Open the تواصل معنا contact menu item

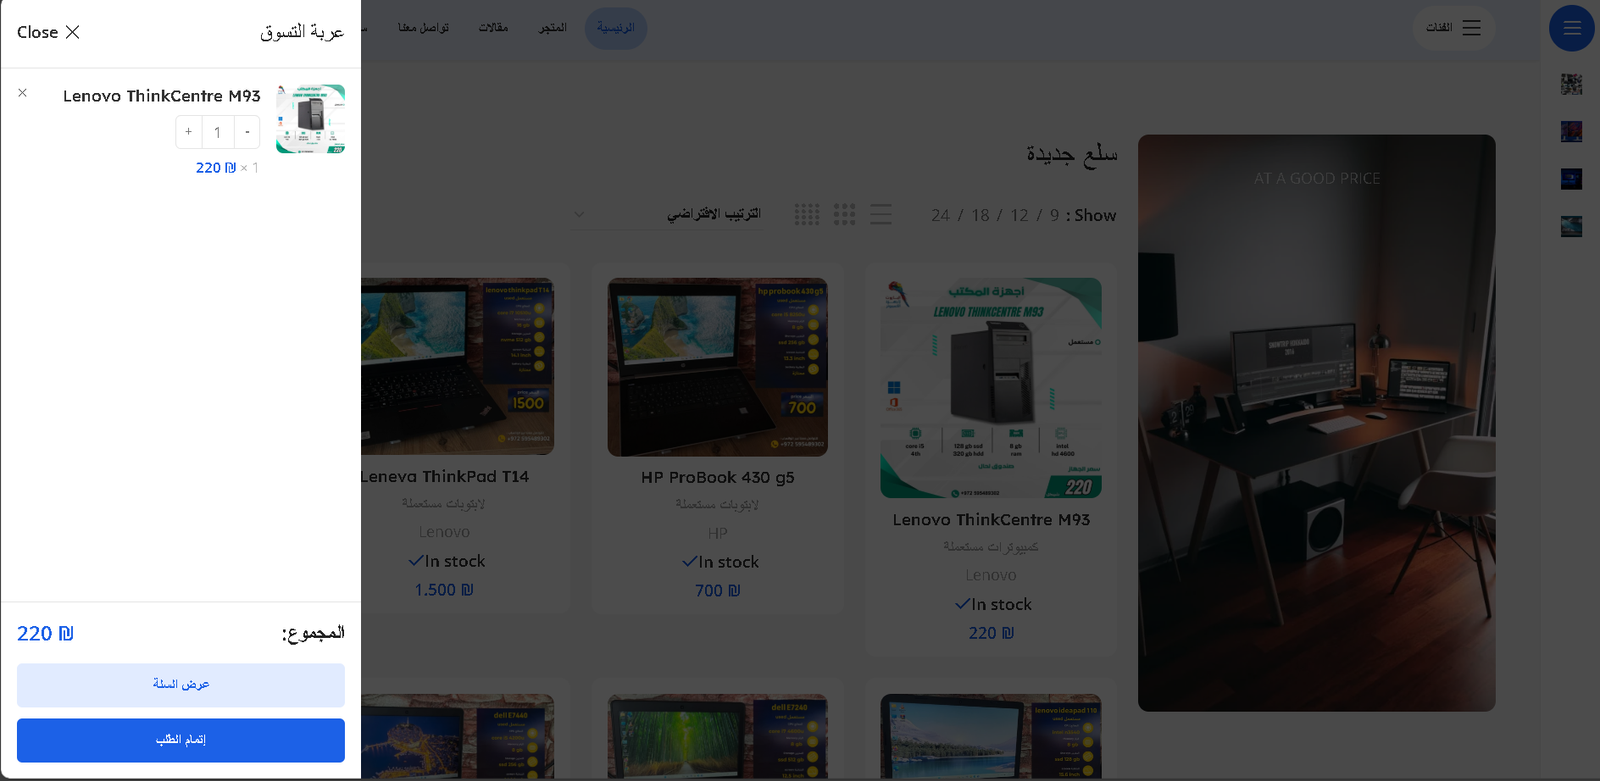423,28
